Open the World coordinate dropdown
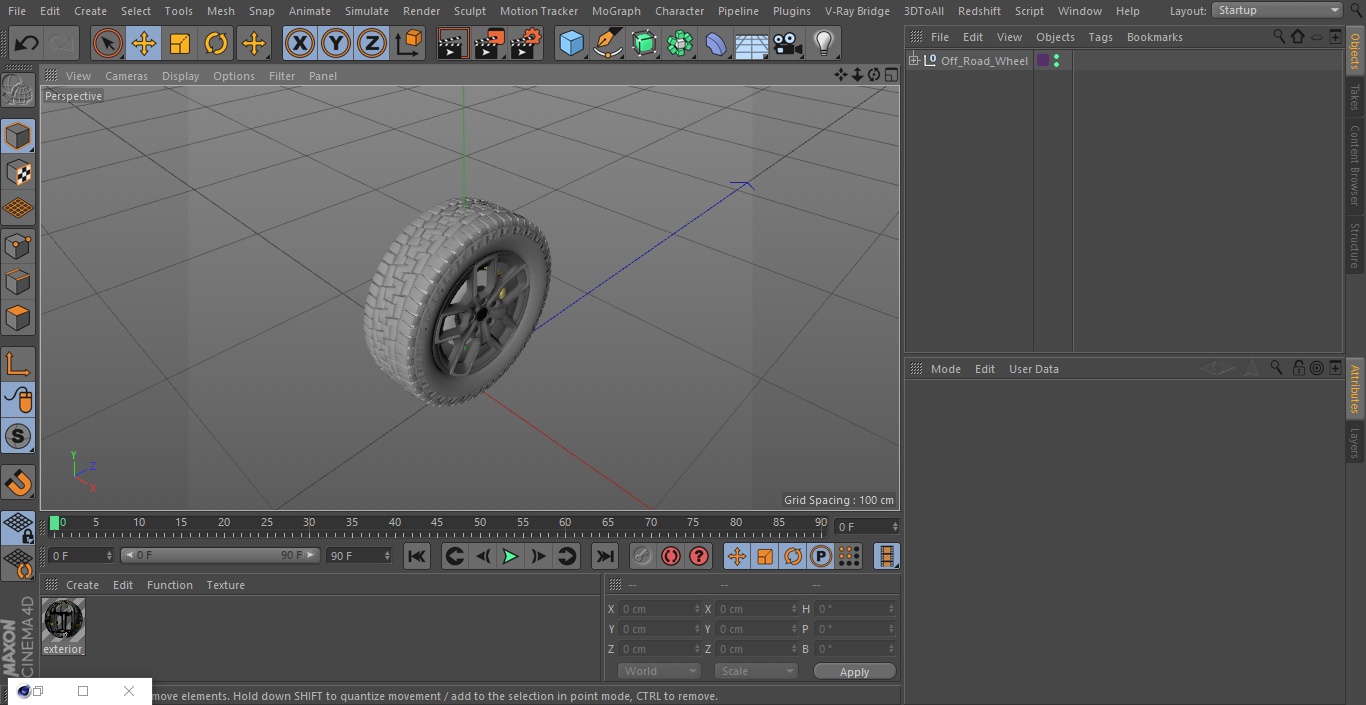 pos(659,671)
